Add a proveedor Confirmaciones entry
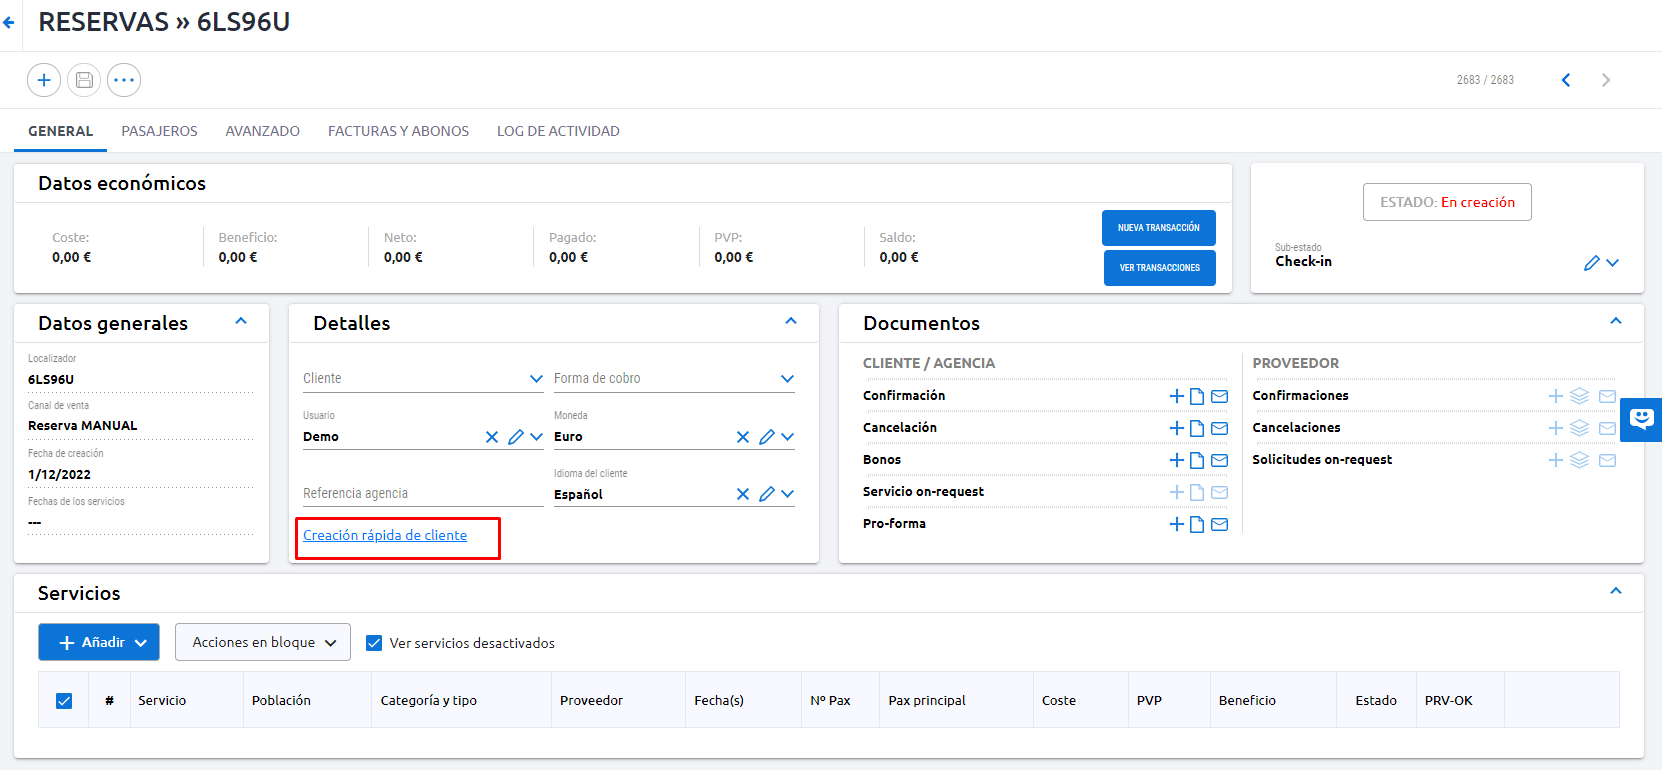The image size is (1662, 770). click(x=1556, y=396)
